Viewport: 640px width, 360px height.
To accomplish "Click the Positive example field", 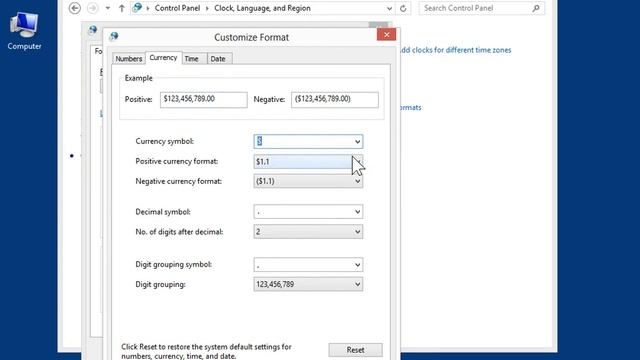I will pos(204,100).
